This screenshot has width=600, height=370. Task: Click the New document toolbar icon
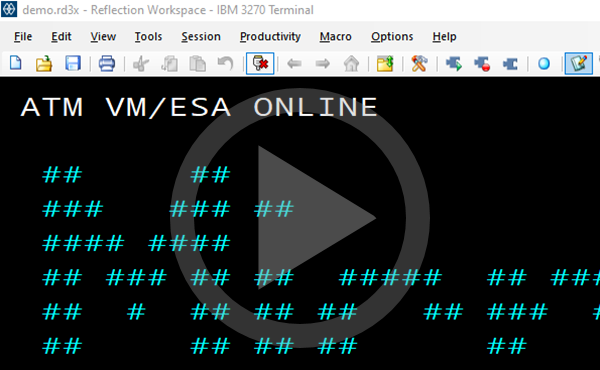pos(16,63)
